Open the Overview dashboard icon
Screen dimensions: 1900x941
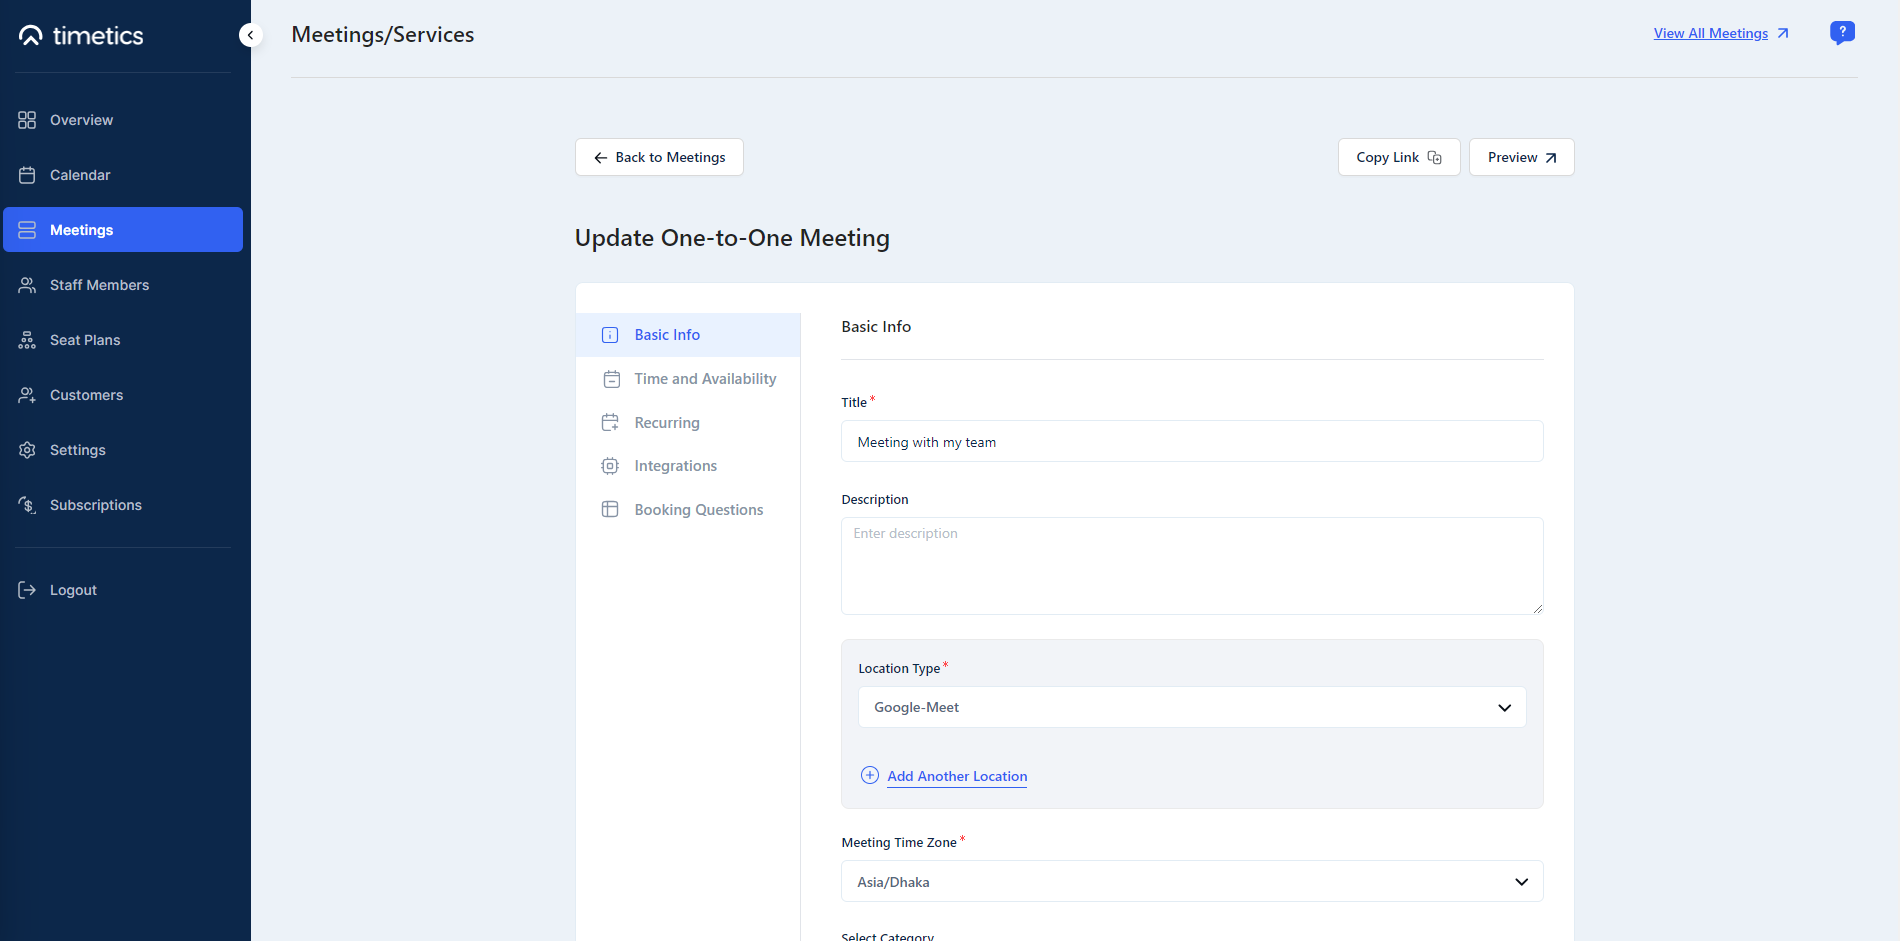pos(27,119)
